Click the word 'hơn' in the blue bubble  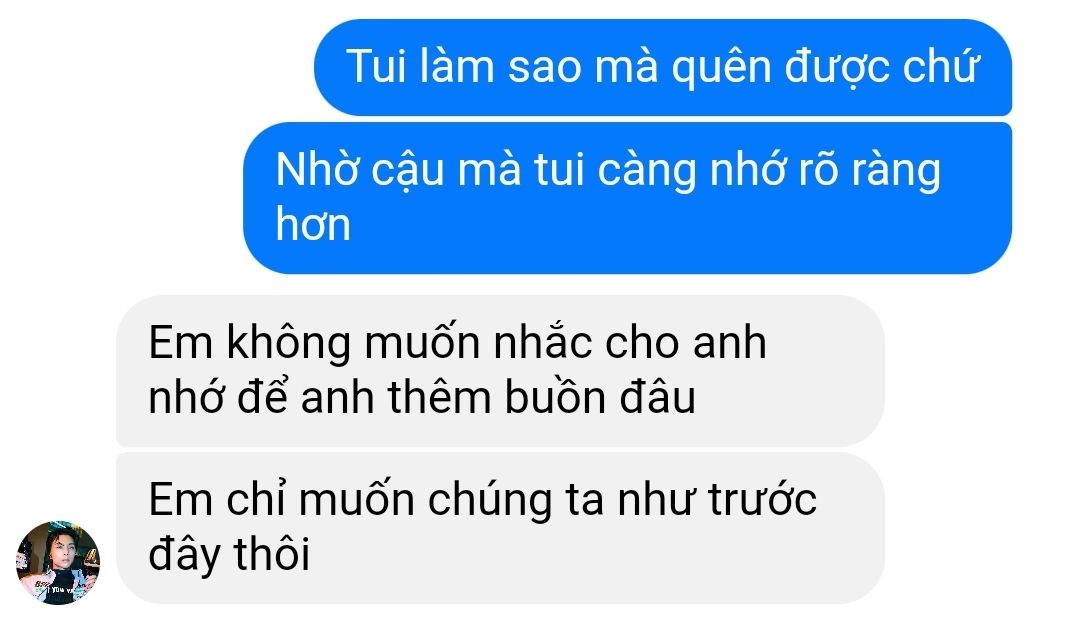[313, 226]
